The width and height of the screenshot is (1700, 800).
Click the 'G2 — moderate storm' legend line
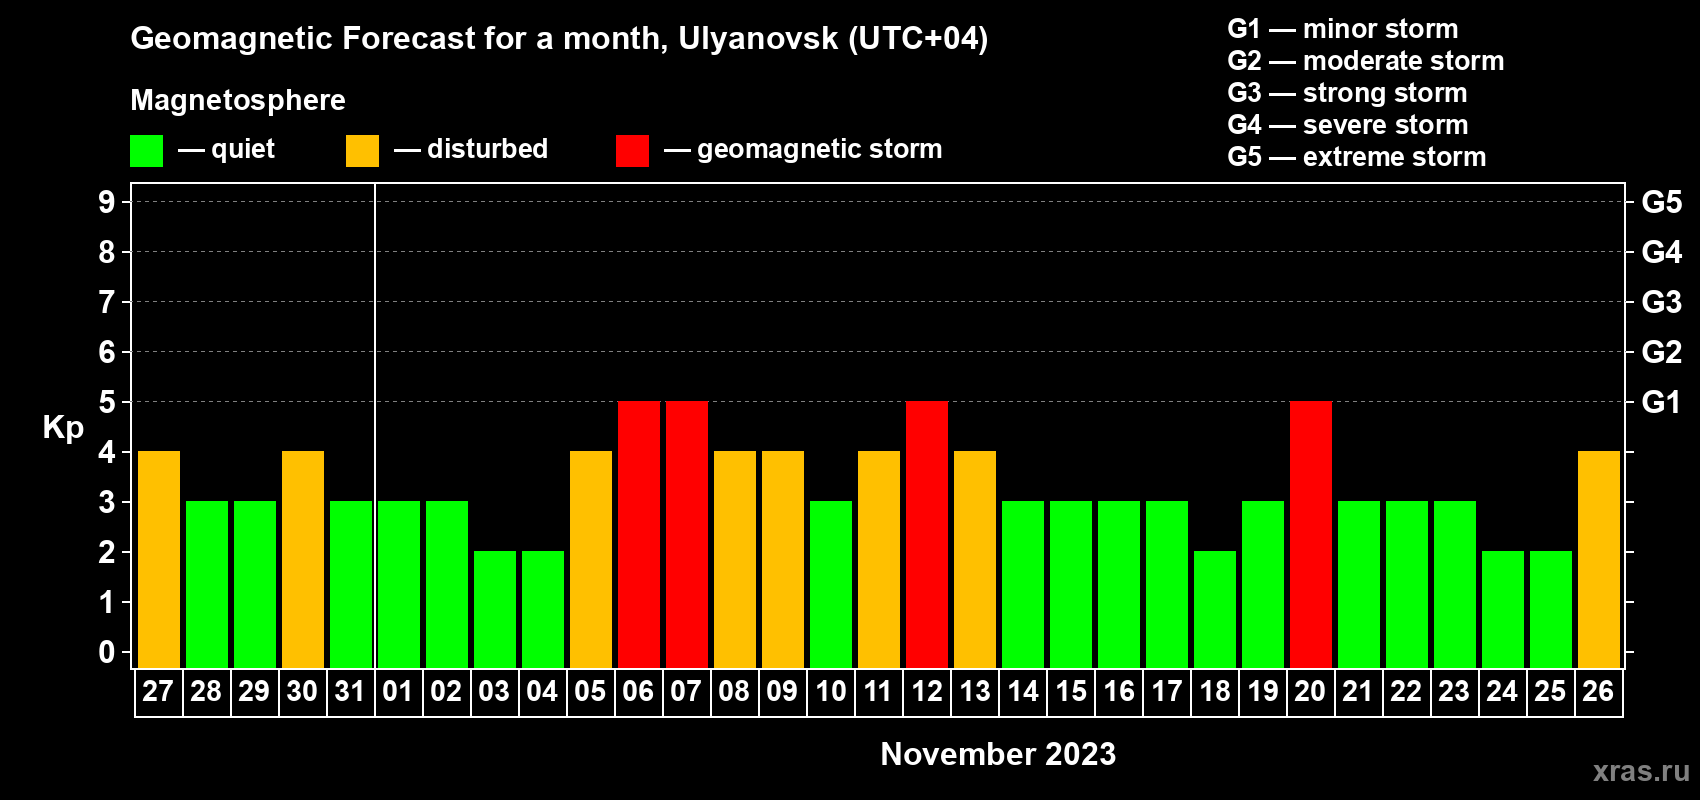click(x=1366, y=61)
